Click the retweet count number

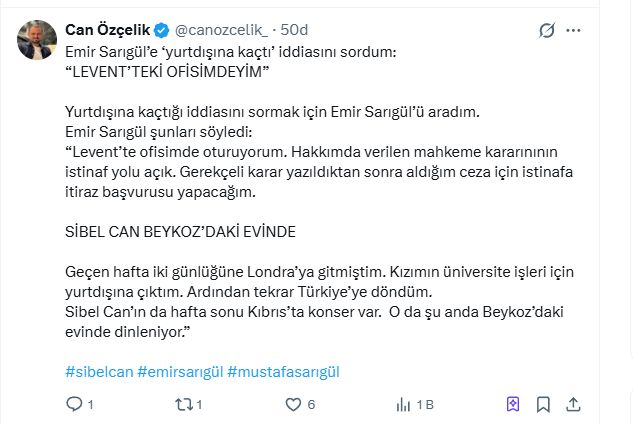200,405
